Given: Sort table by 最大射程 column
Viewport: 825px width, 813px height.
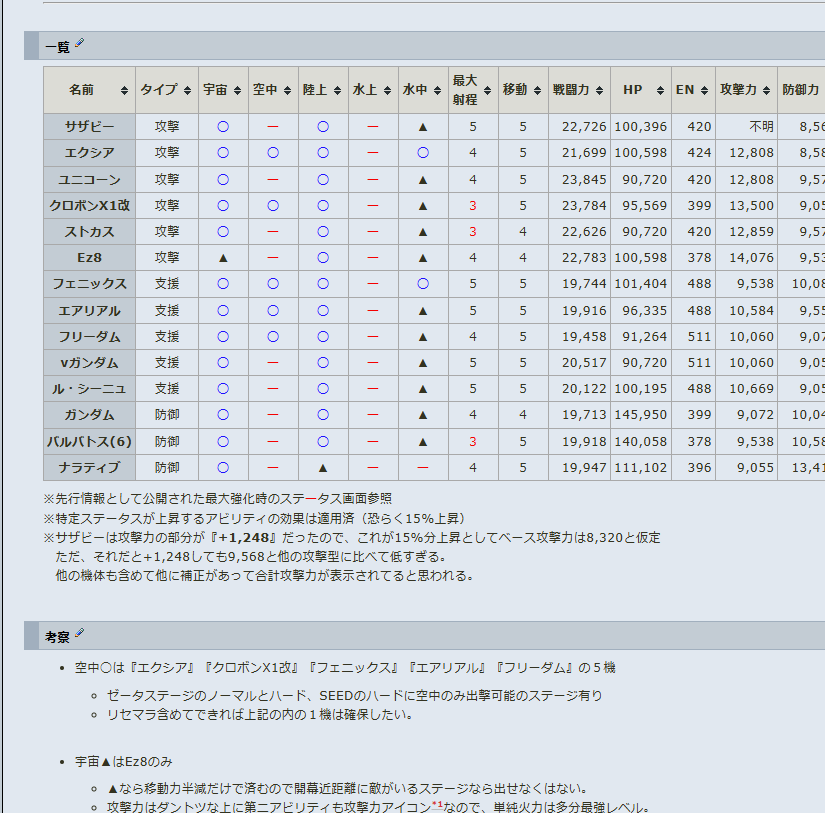Looking at the screenshot, I should pyautogui.click(x=473, y=90).
